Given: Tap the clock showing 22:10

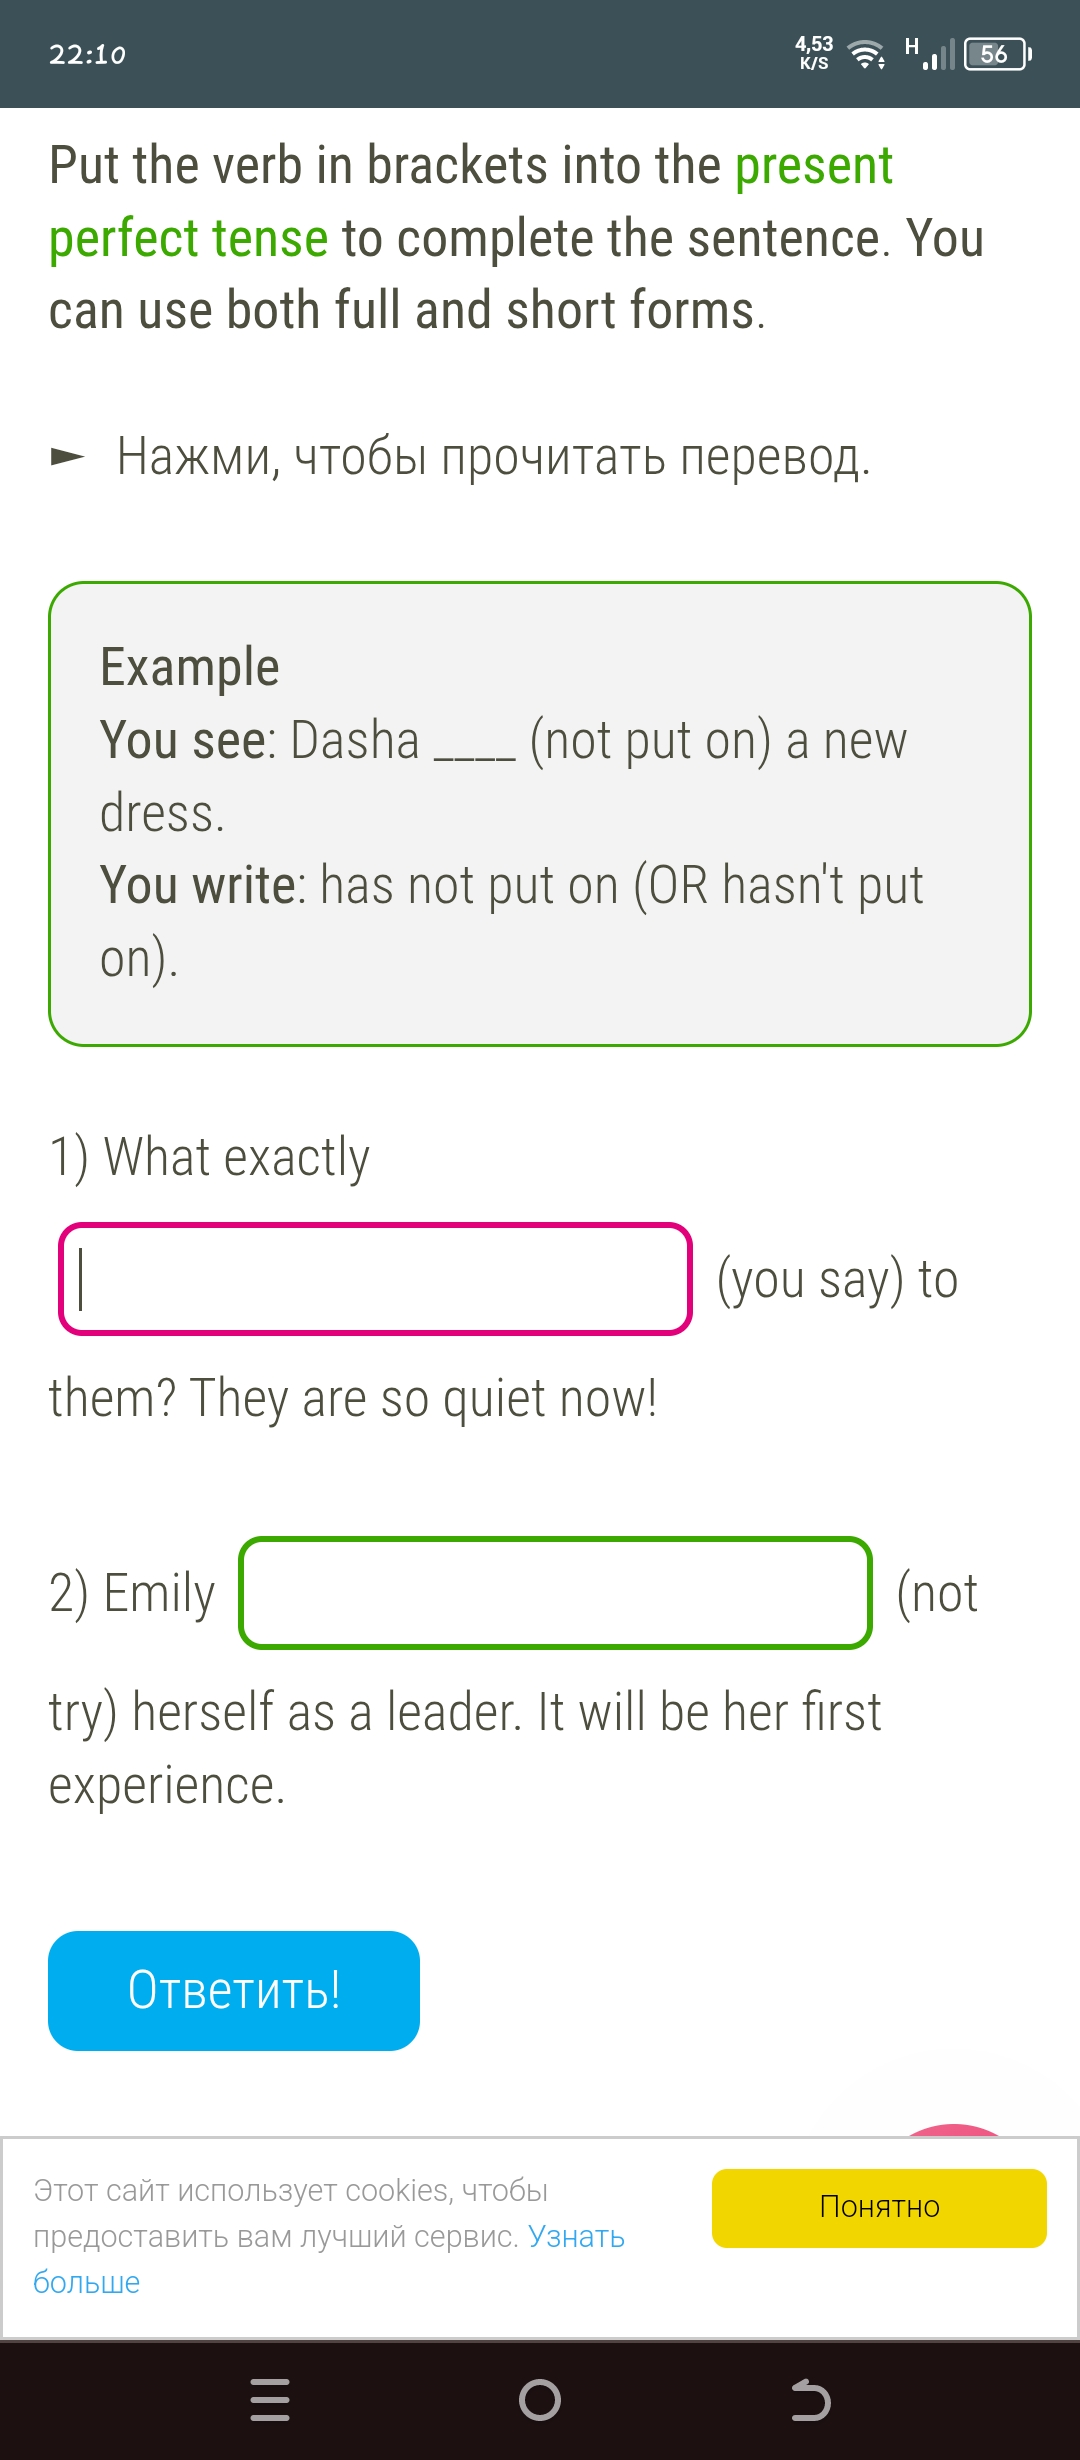Looking at the screenshot, I should tap(88, 54).
